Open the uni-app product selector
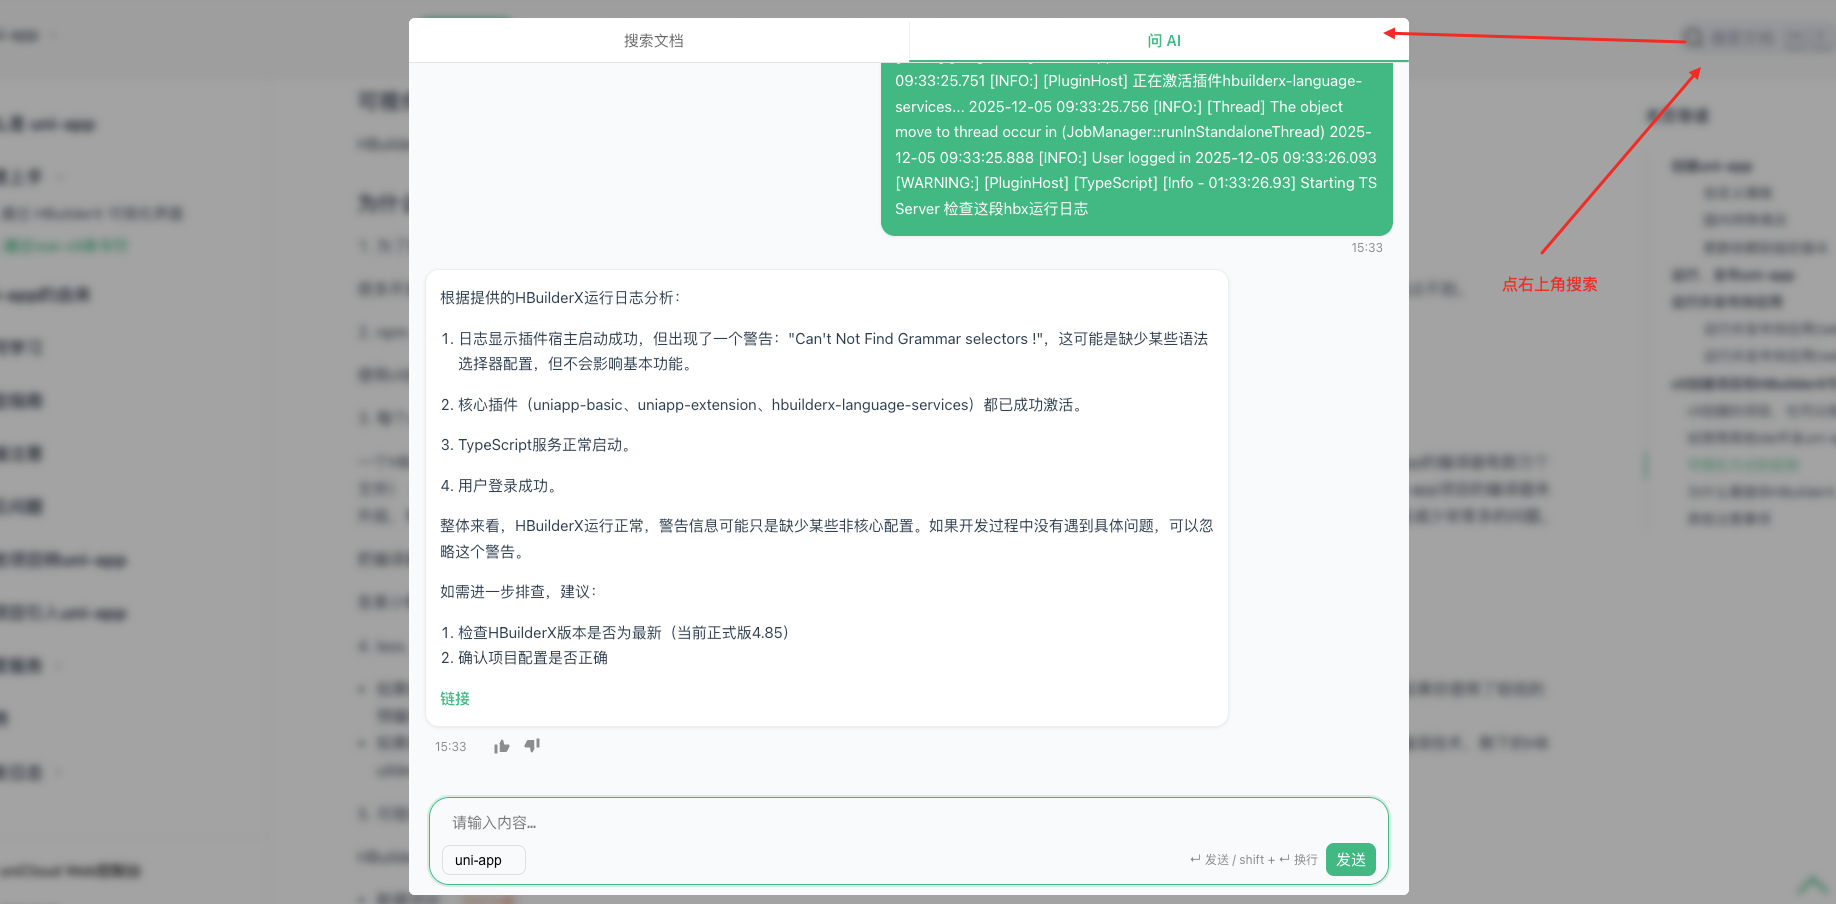Viewport: 1836px width, 904px height. click(x=483, y=860)
